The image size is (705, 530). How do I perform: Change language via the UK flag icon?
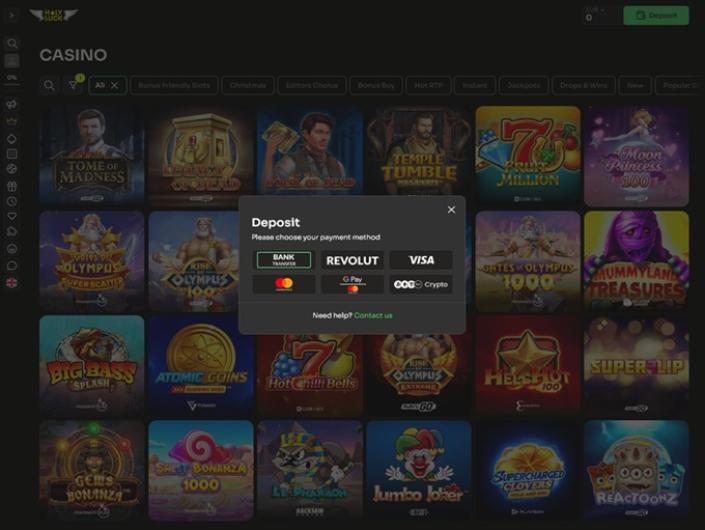pyautogui.click(x=12, y=283)
